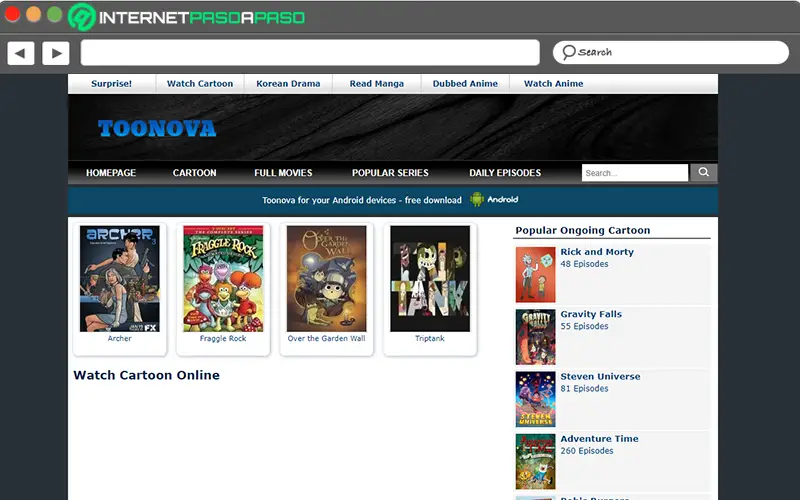The image size is (800, 500).
Task: Open the Read Manga top link
Action: (x=377, y=84)
